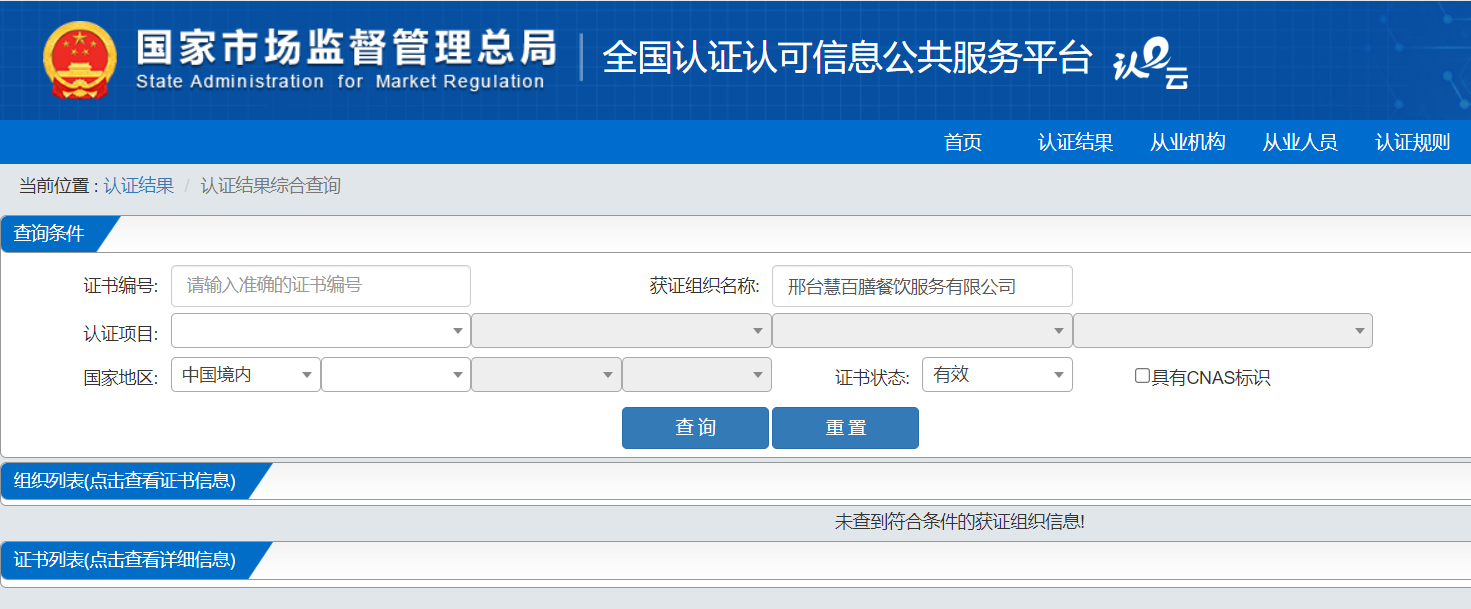Open the third 认证项目 dropdown

[922, 330]
